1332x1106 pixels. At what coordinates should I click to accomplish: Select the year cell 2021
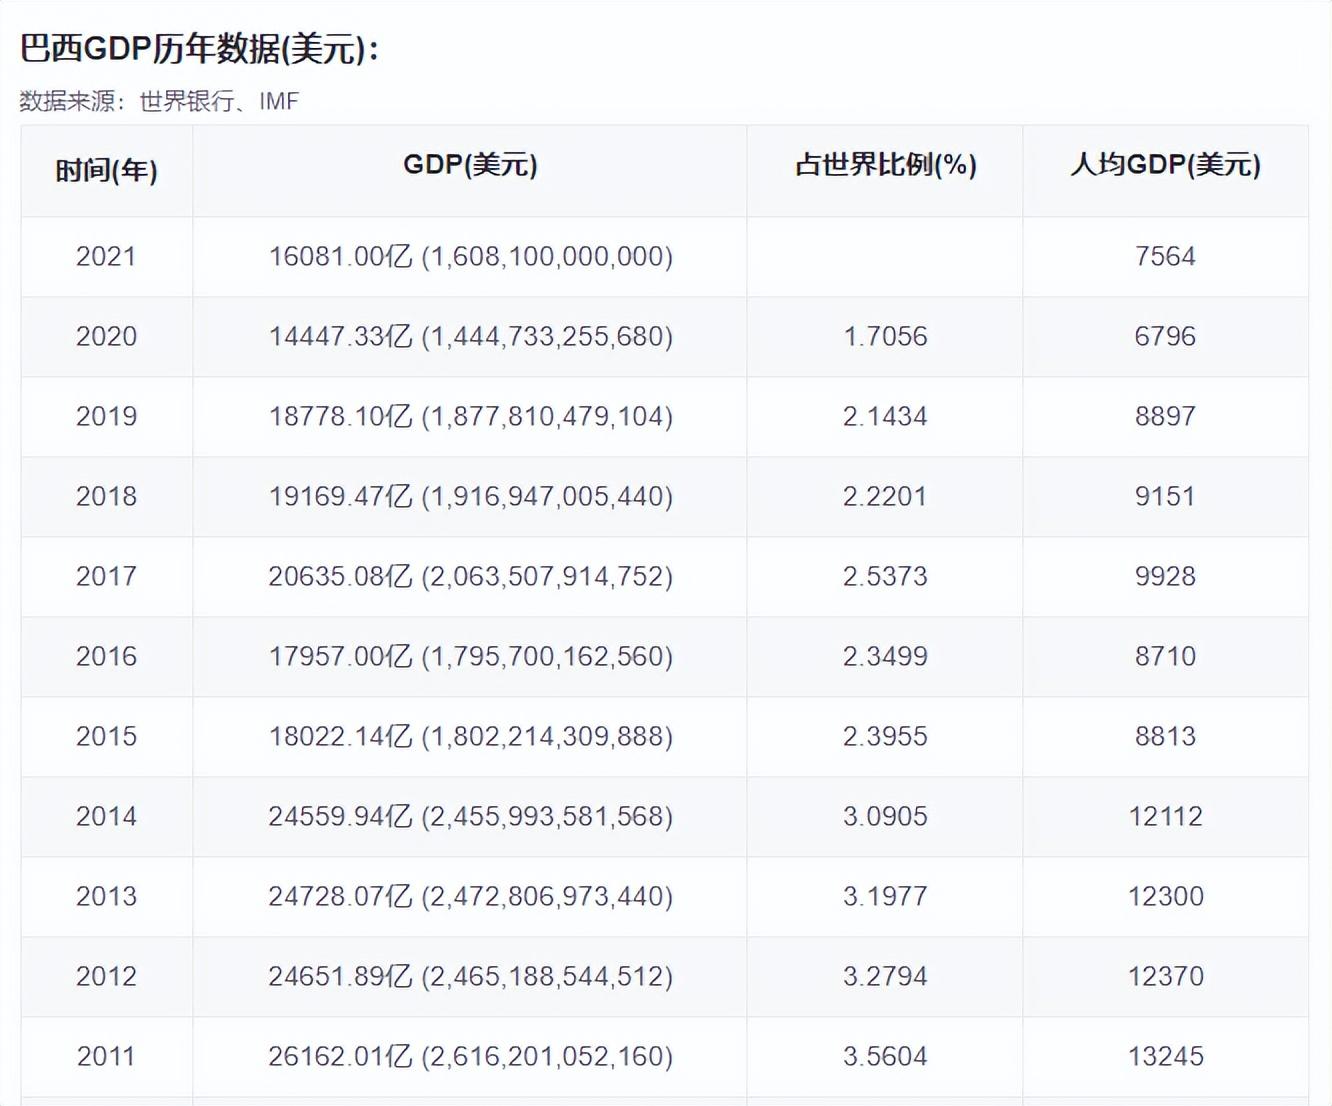106,256
